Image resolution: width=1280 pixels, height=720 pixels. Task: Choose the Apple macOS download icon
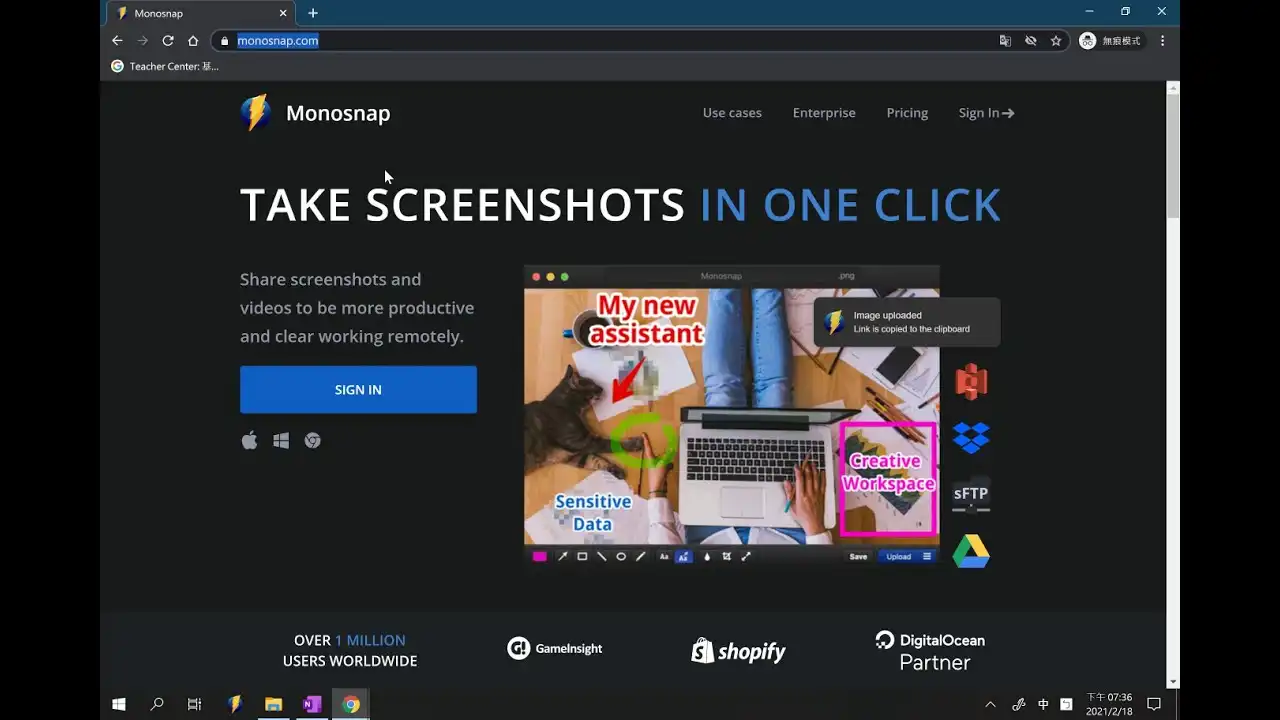tap(249, 440)
